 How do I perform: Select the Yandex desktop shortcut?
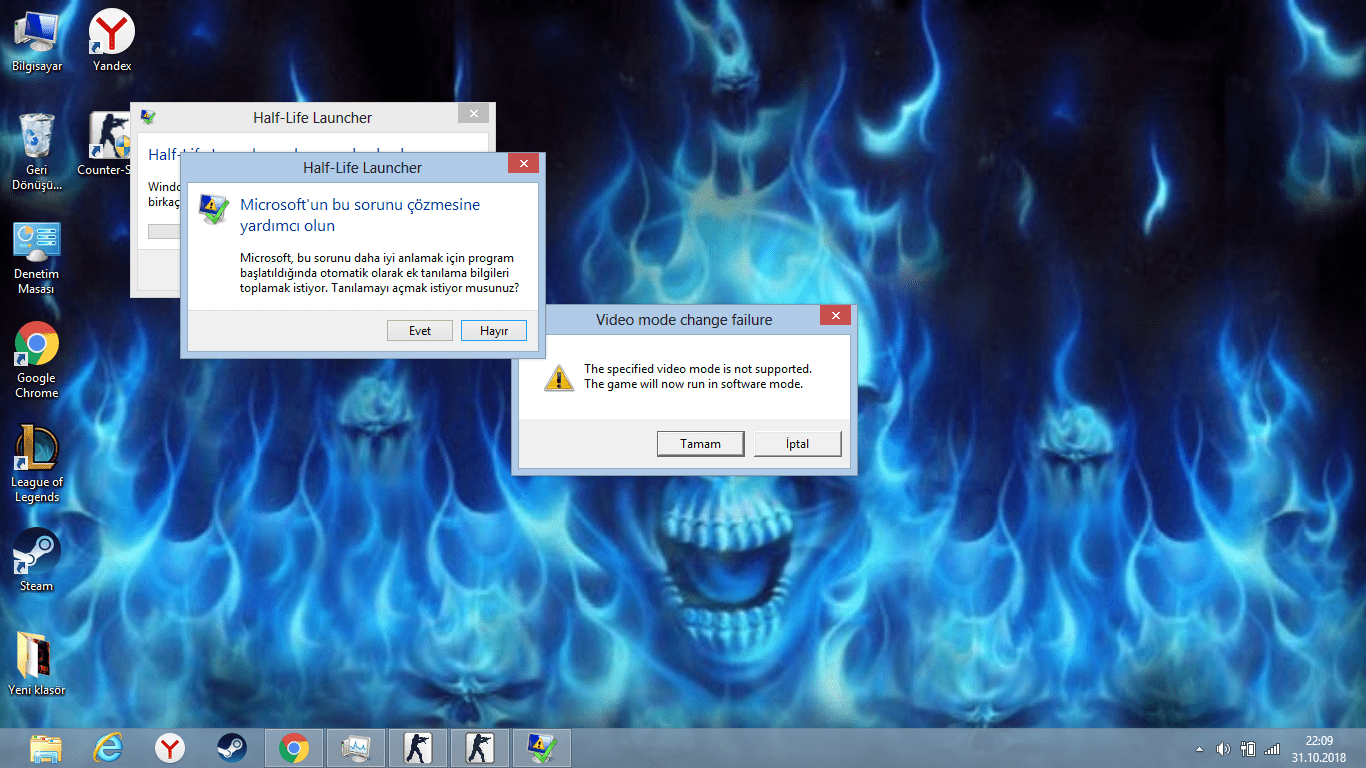click(112, 42)
